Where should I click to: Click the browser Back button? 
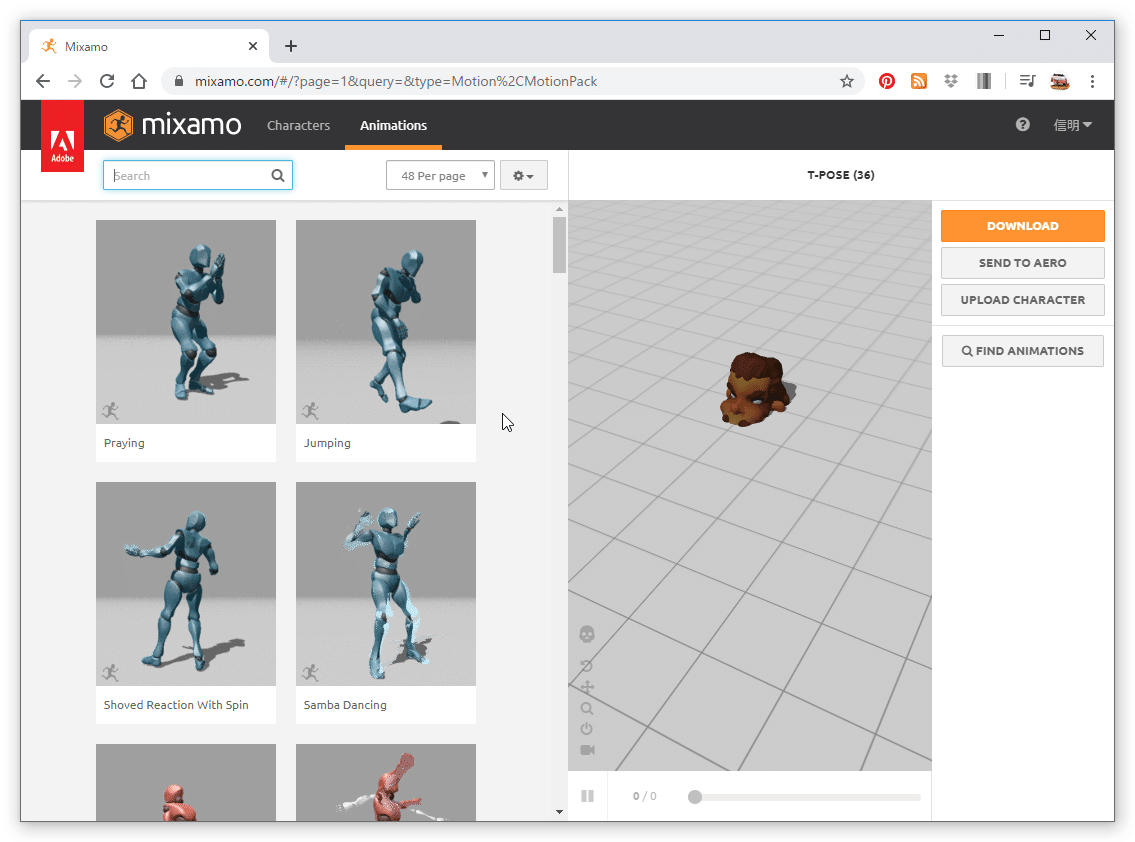point(43,81)
